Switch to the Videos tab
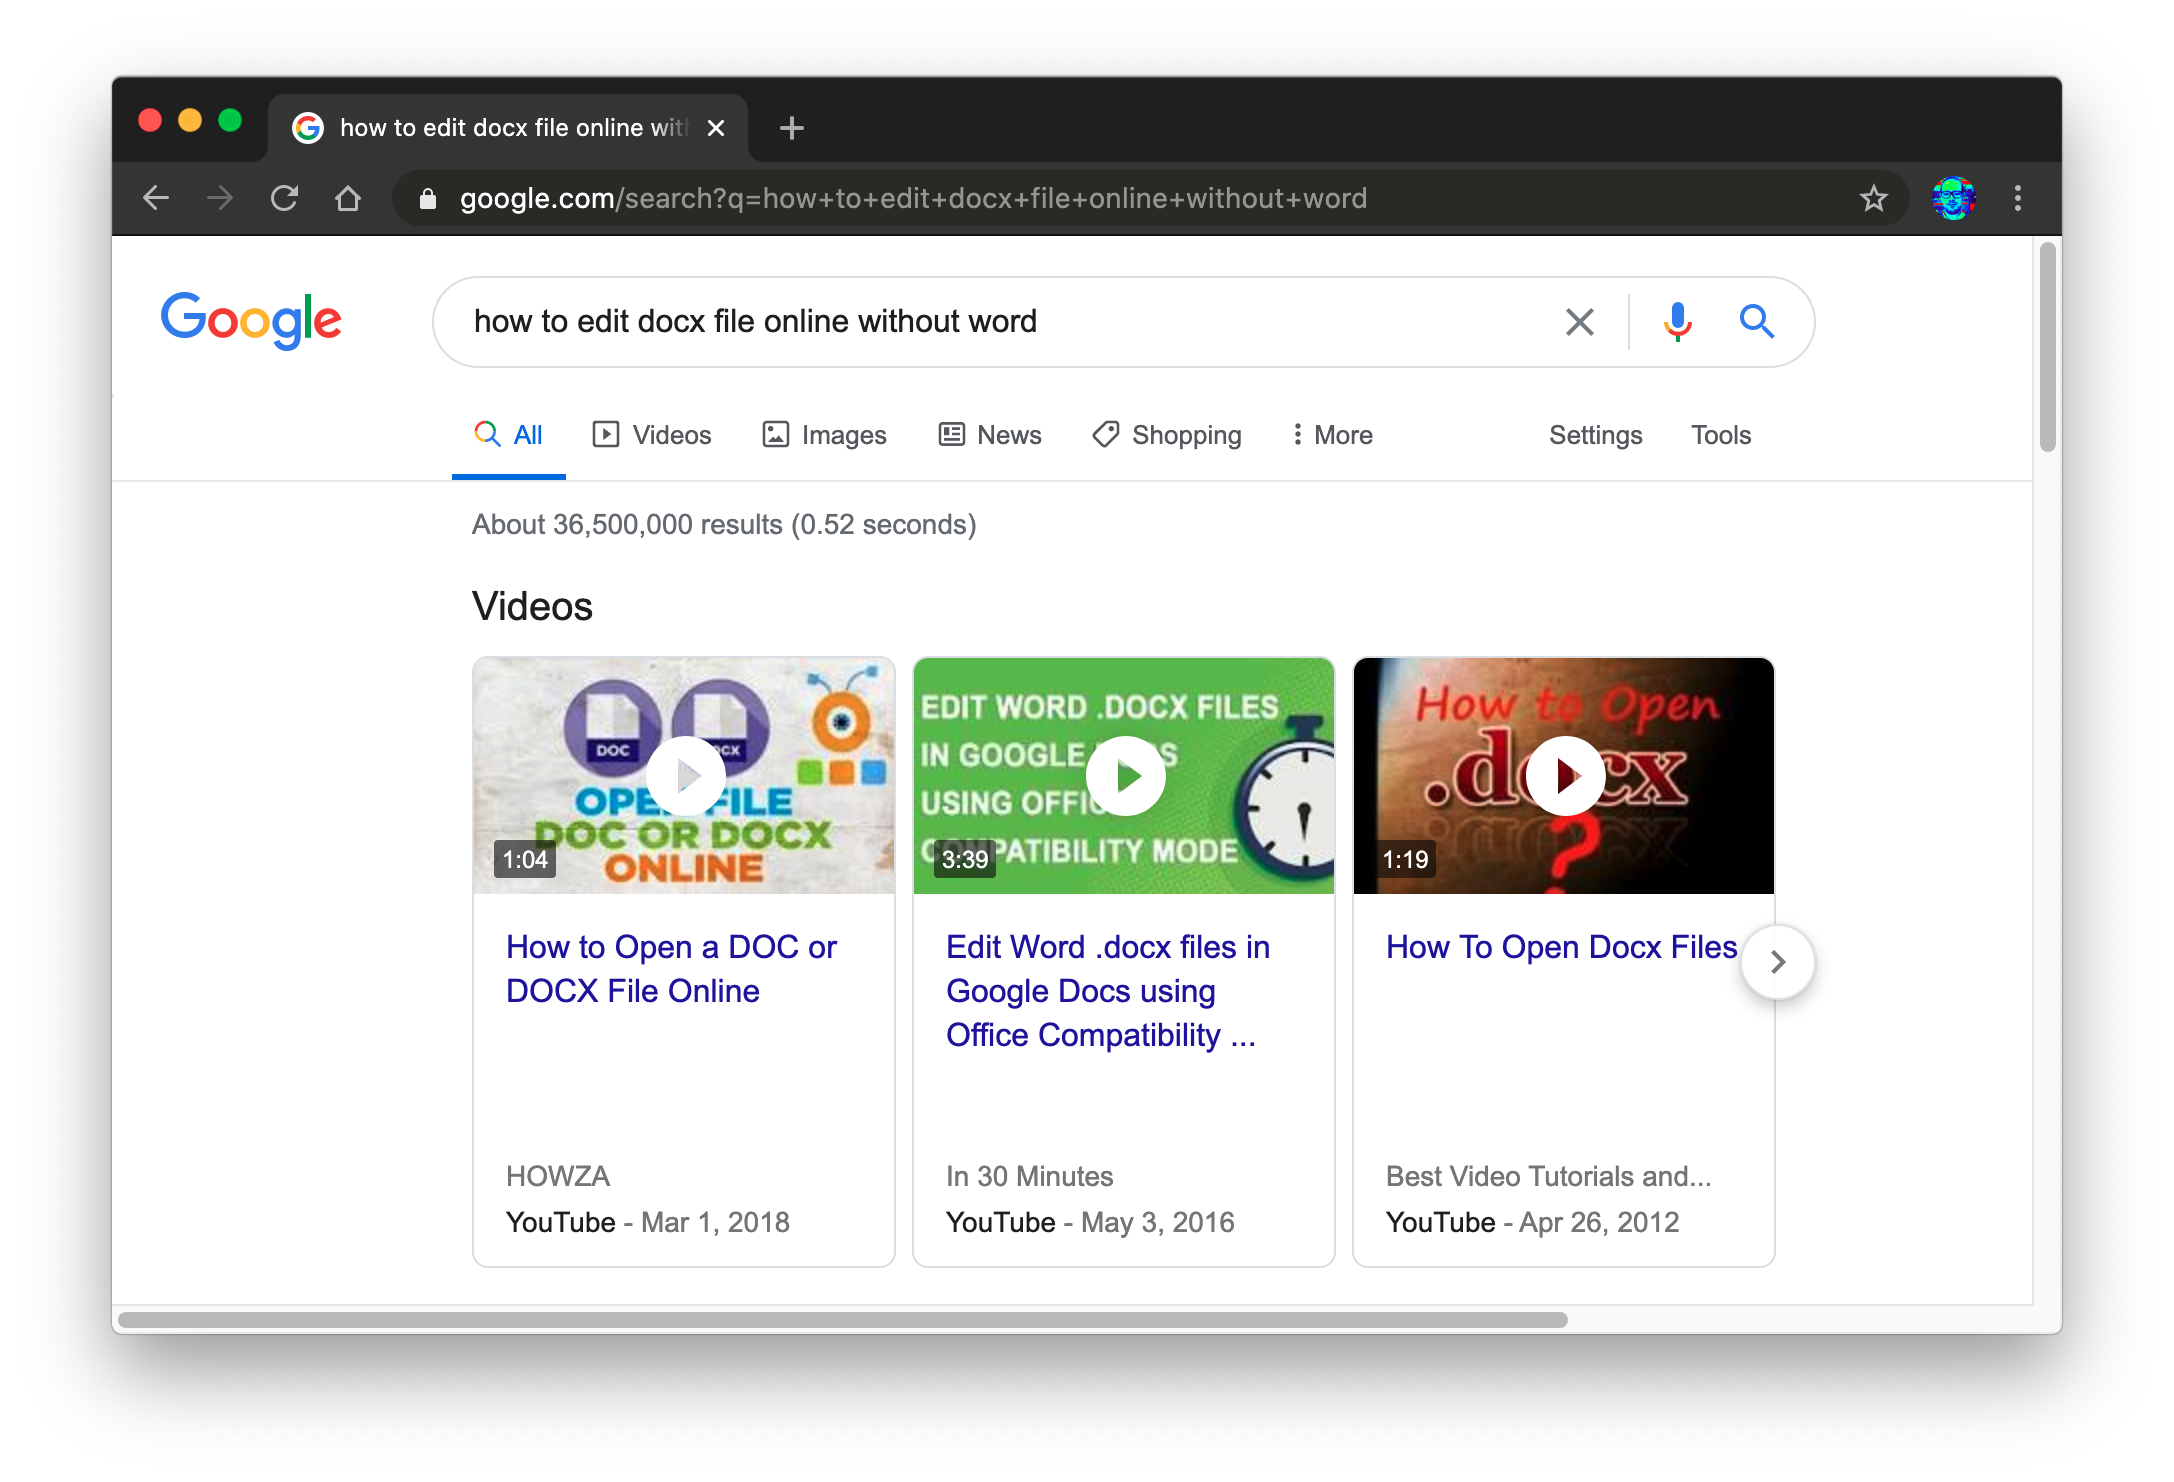 point(651,435)
